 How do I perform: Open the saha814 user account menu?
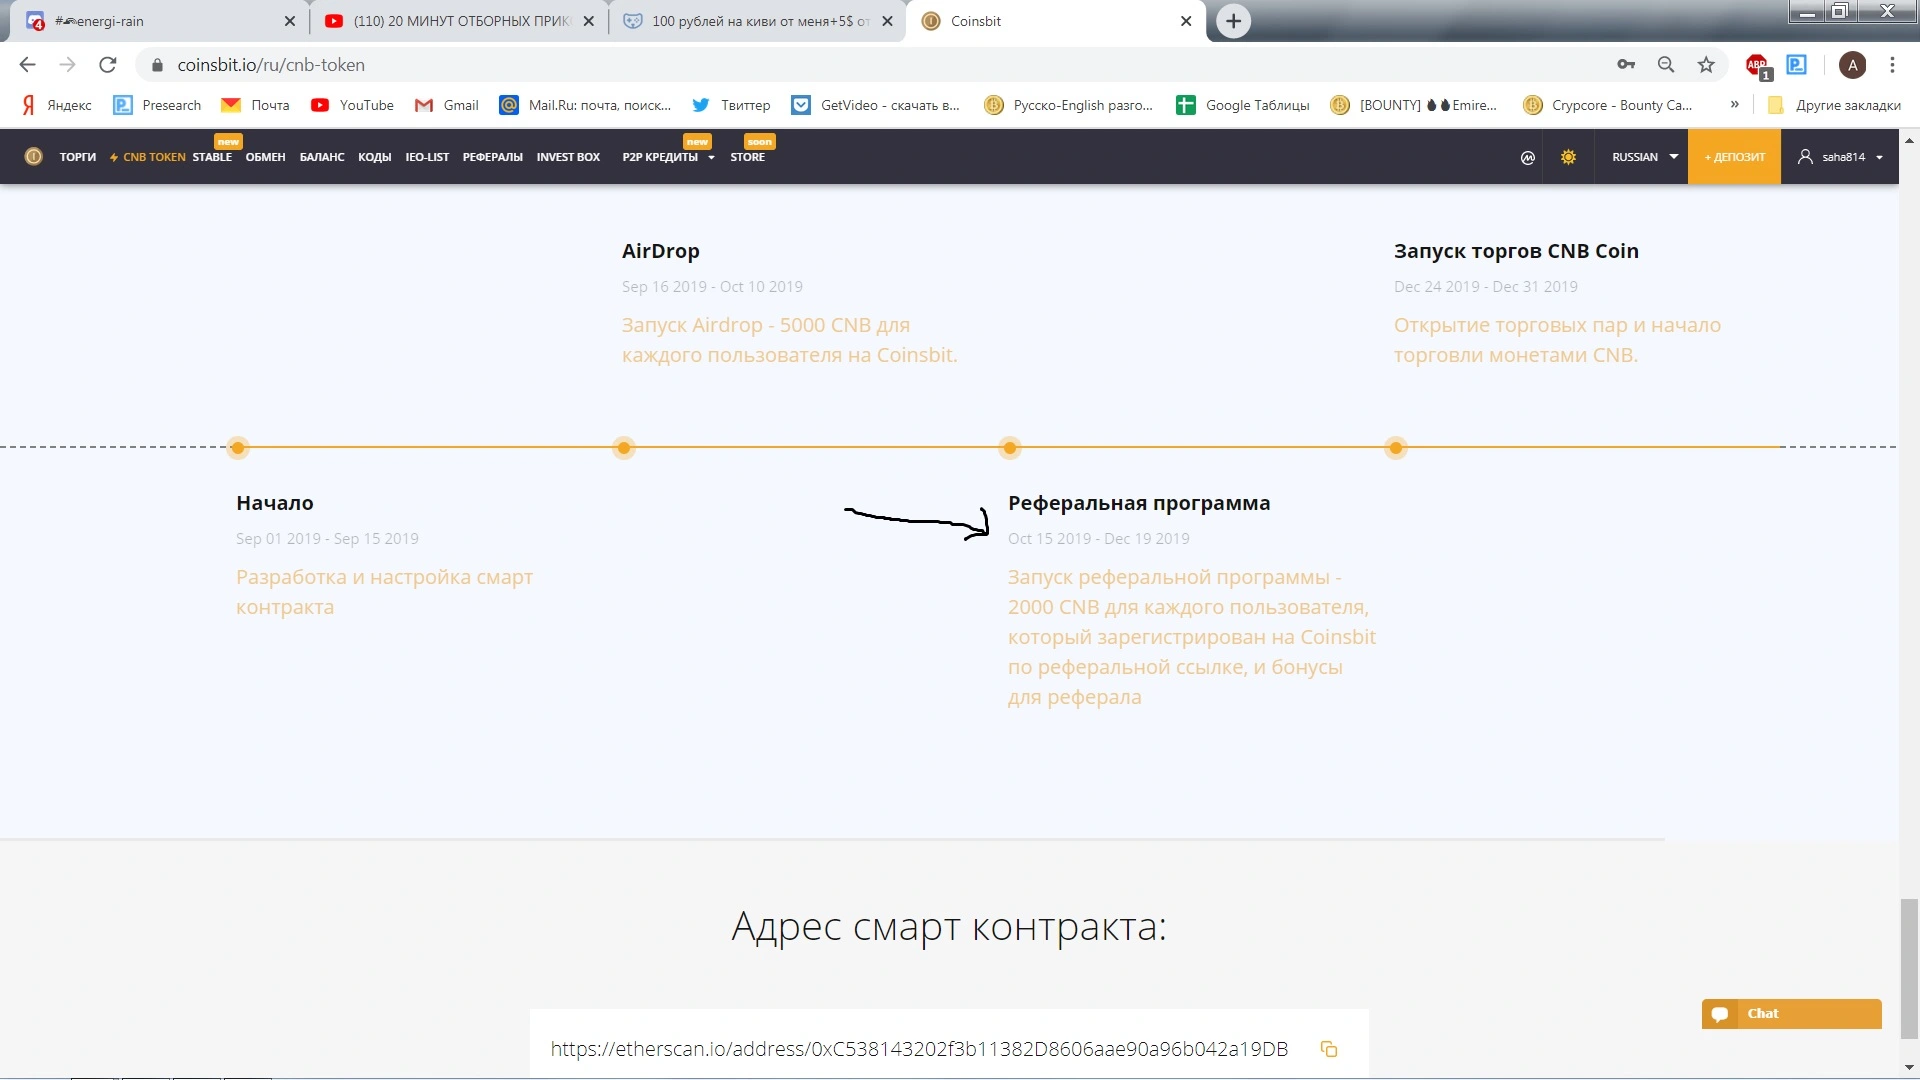click(1841, 157)
